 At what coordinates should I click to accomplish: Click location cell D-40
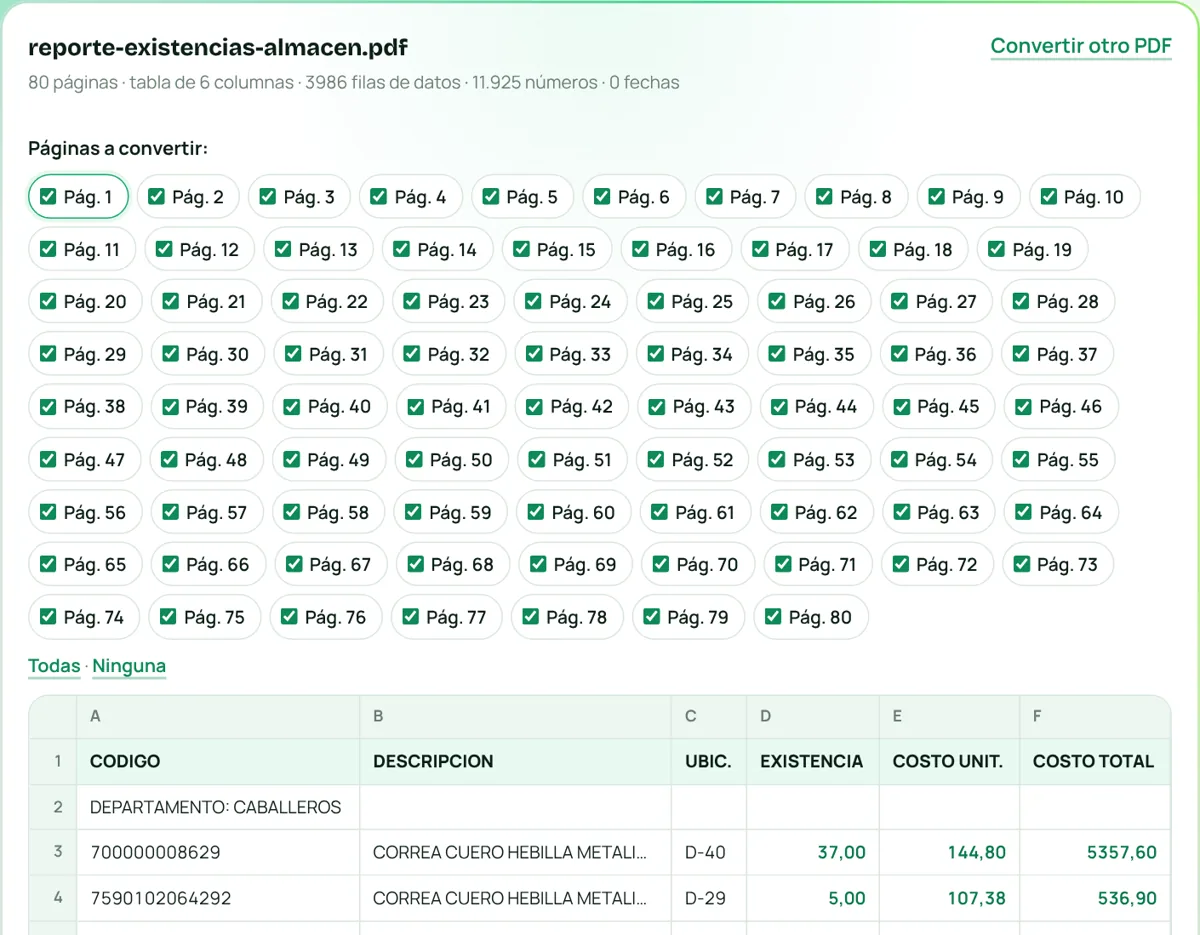[709, 853]
